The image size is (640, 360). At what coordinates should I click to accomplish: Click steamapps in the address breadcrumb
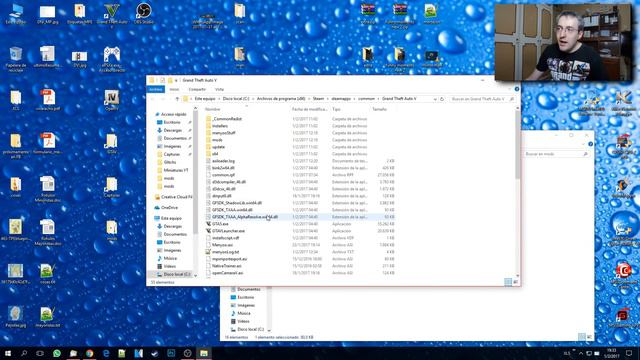point(341,99)
